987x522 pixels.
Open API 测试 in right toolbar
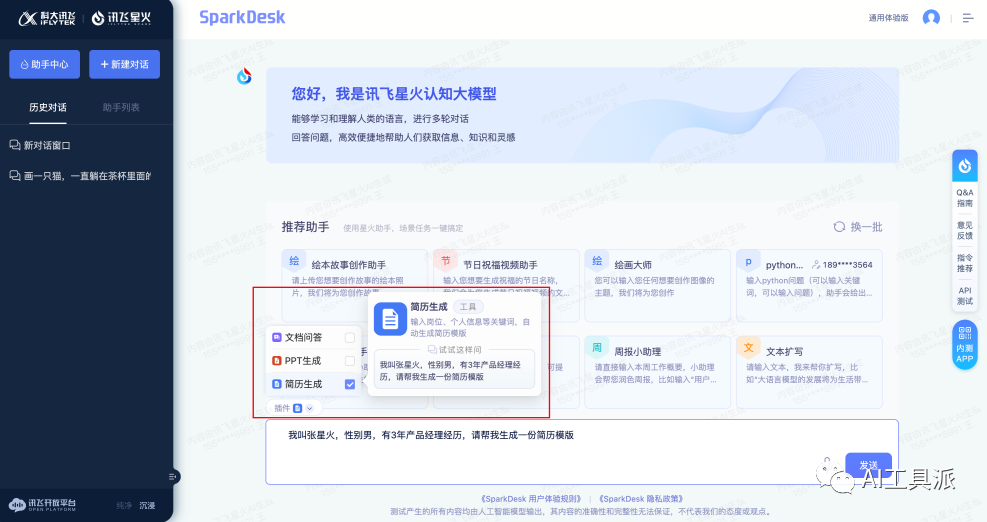click(965, 296)
